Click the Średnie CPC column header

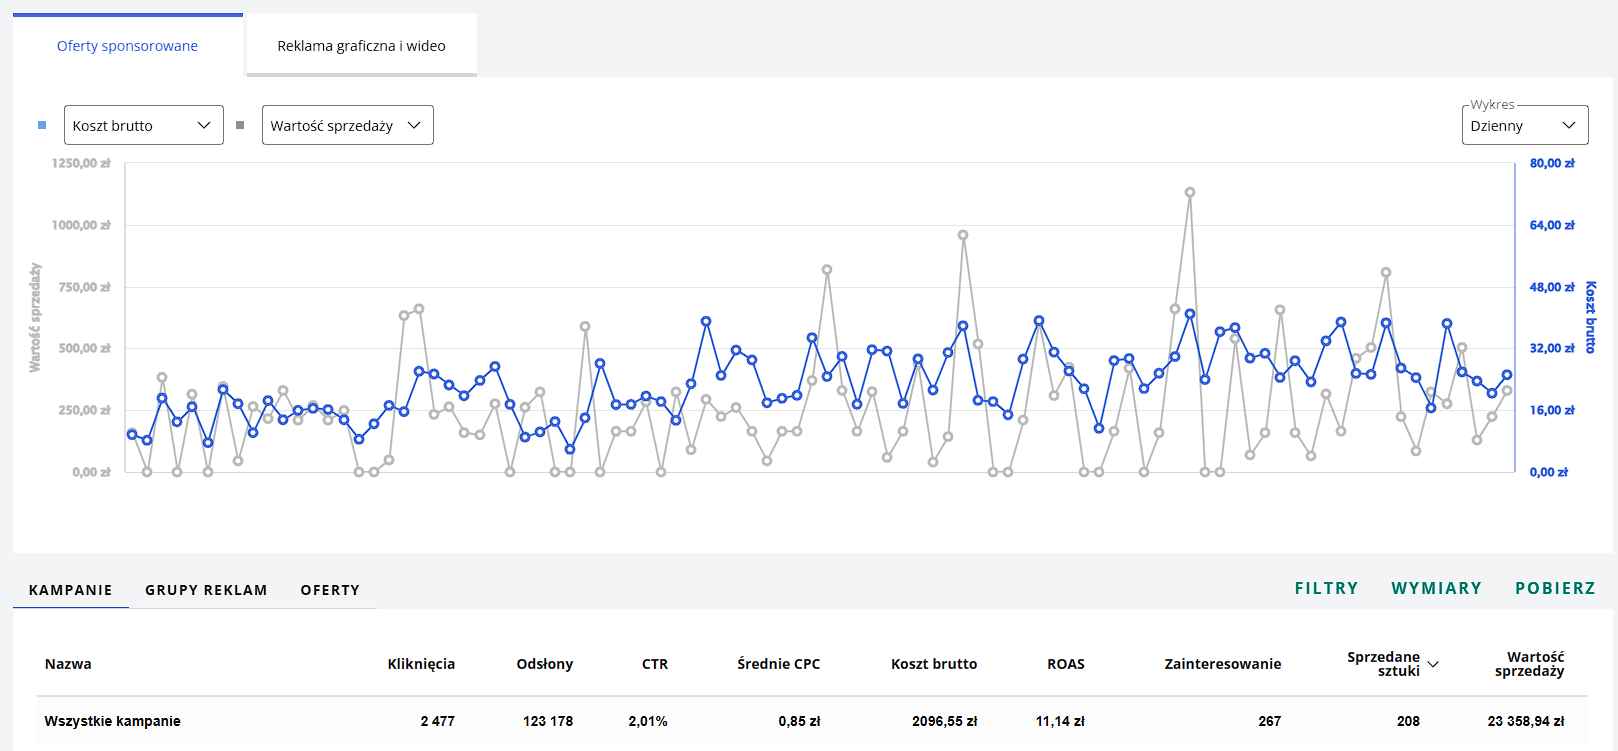pyautogui.click(x=778, y=664)
